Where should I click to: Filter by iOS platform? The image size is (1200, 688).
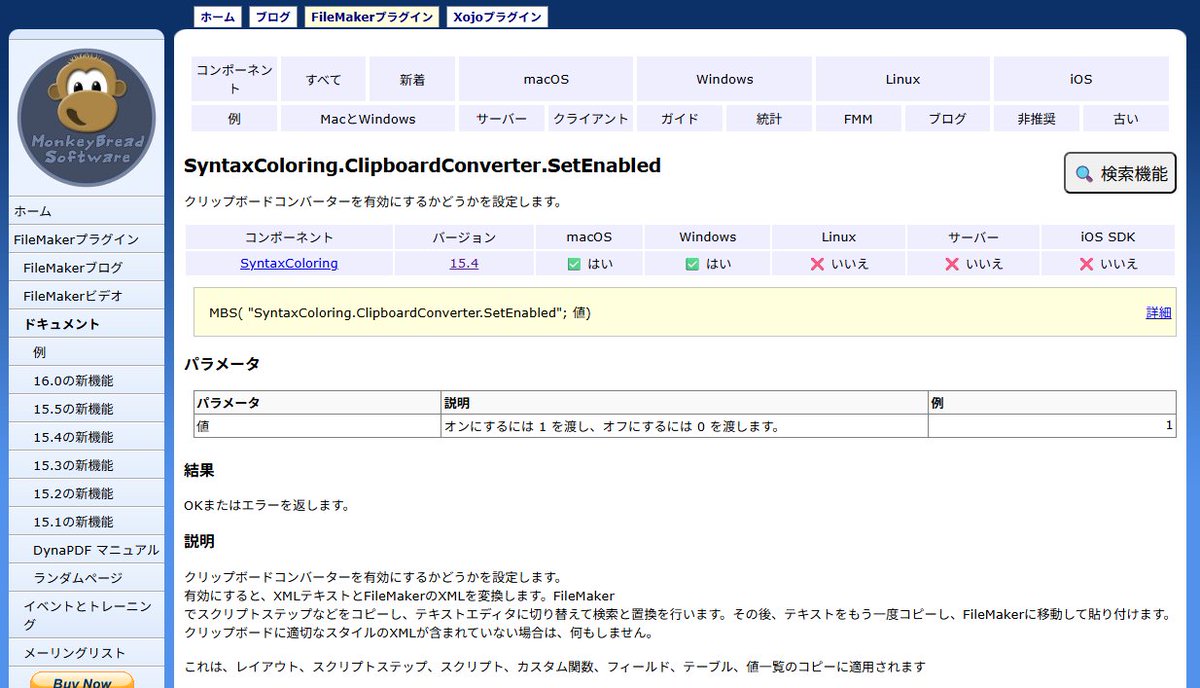point(1081,79)
